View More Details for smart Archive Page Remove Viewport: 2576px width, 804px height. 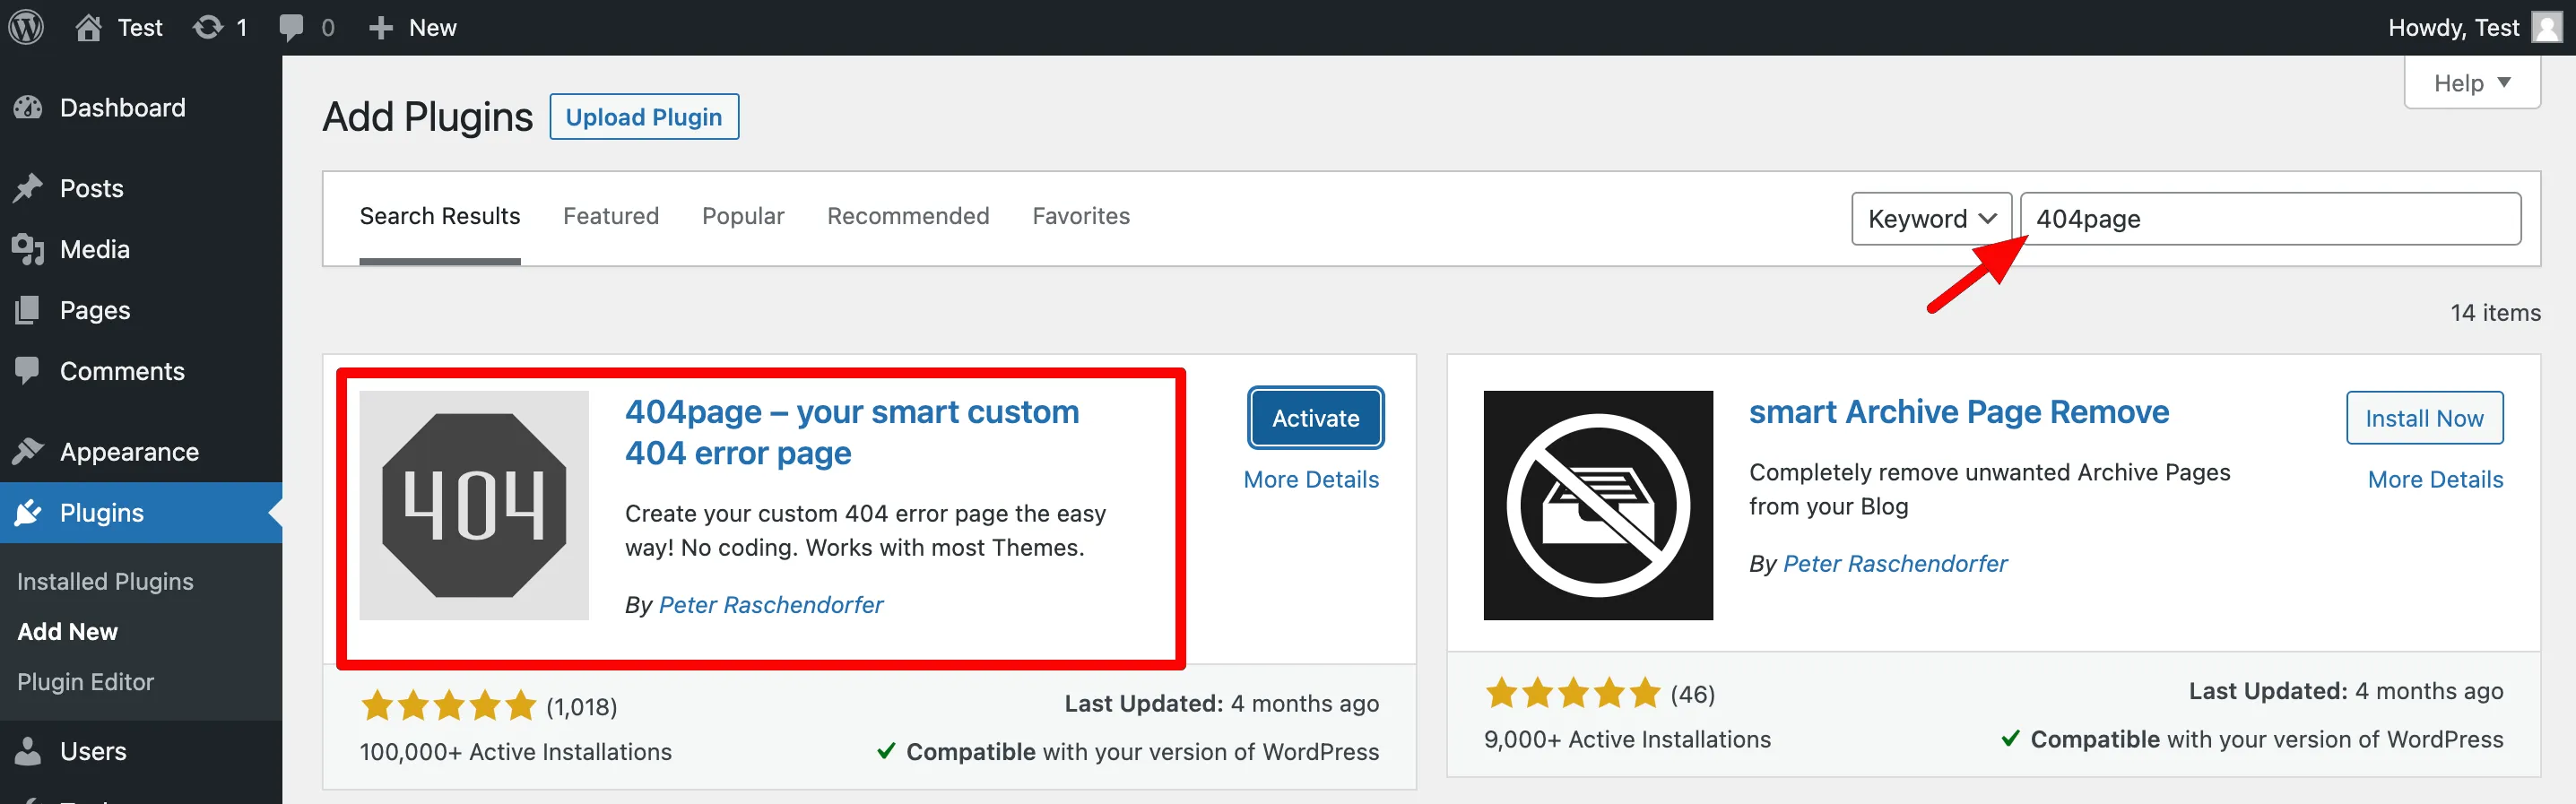pos(2435,480)
